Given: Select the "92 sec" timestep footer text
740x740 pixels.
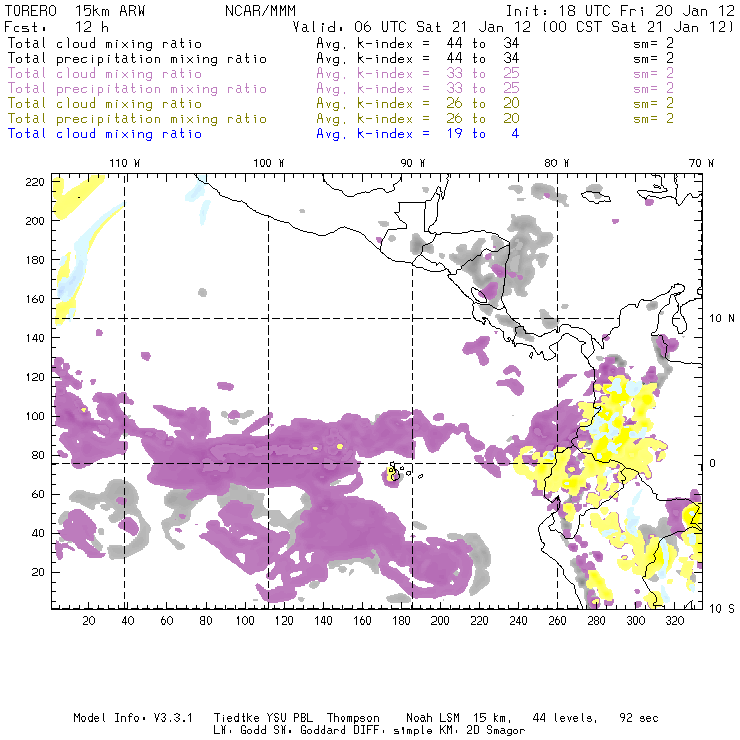Looking at the screenshot, I should (x=639, y=718).
